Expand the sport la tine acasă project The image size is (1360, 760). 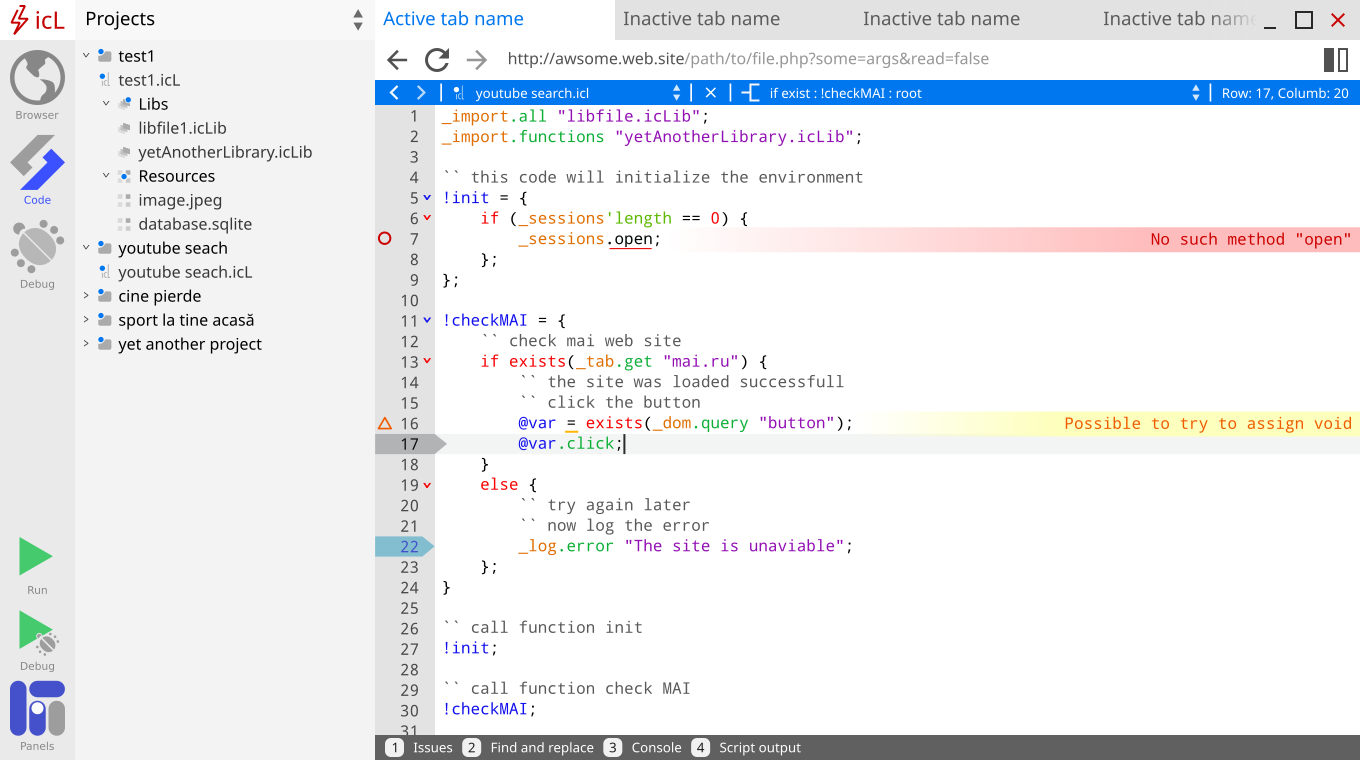[86, 320]
